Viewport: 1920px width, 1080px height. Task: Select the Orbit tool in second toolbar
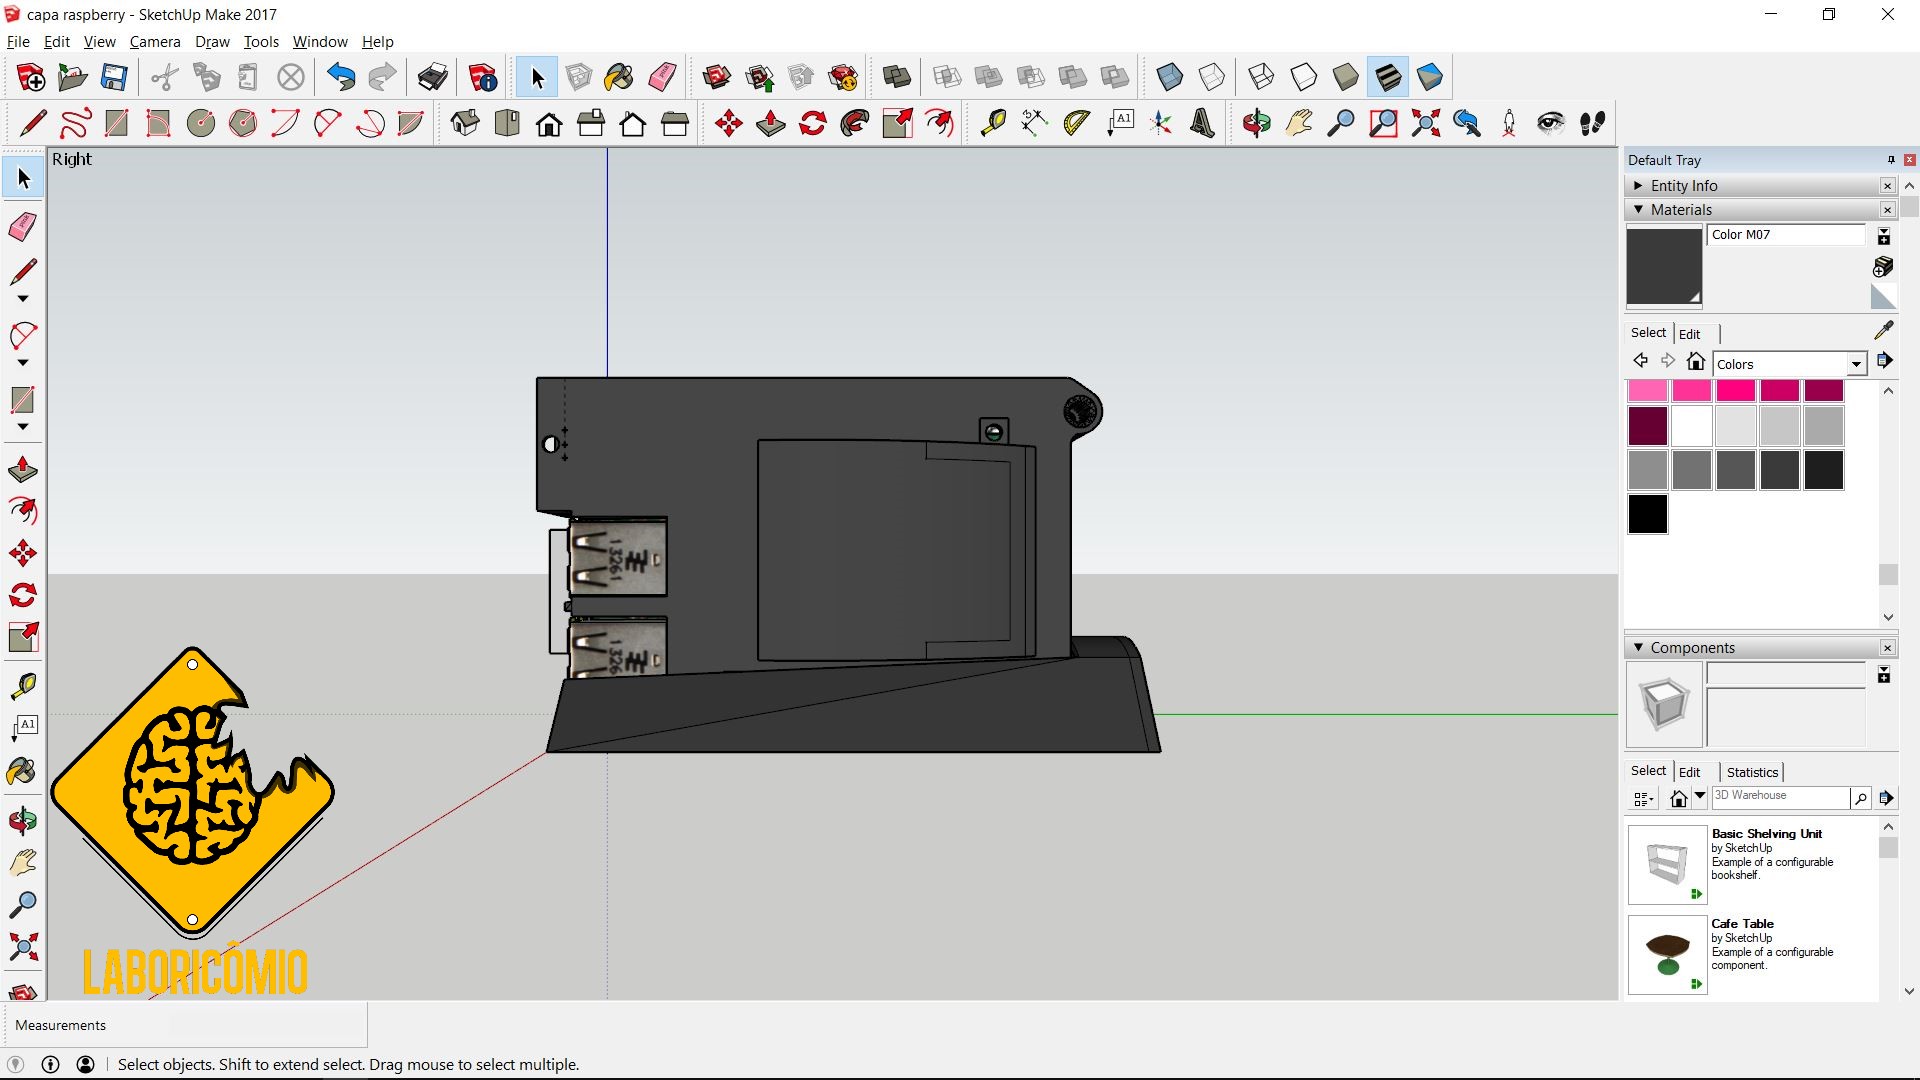click(1256, 124)
